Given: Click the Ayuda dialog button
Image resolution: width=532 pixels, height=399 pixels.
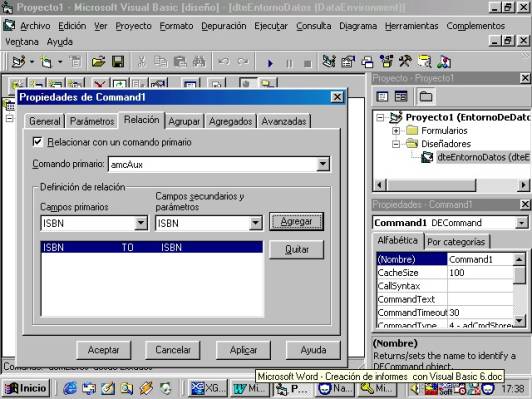Looking at the screenshot, I should pos(313,350).
